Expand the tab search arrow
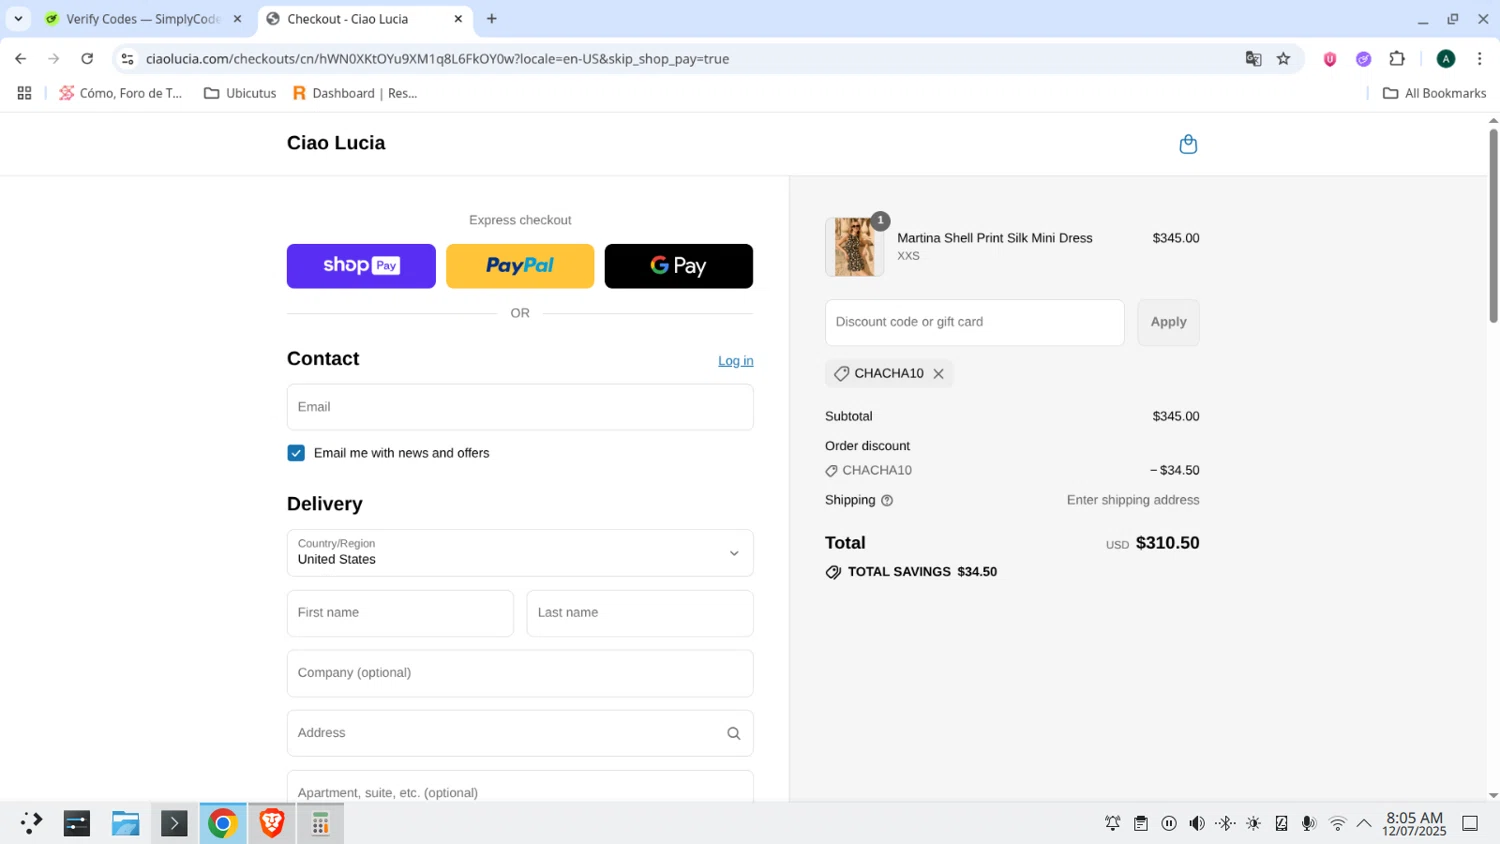Viewport: 1500px width, 844px height. tap(18, 19)
